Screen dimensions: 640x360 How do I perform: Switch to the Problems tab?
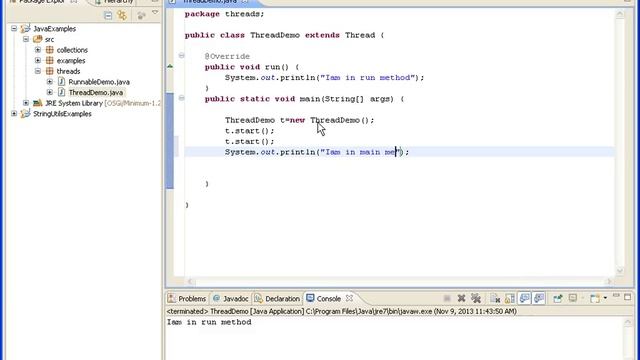click(187, 298)
